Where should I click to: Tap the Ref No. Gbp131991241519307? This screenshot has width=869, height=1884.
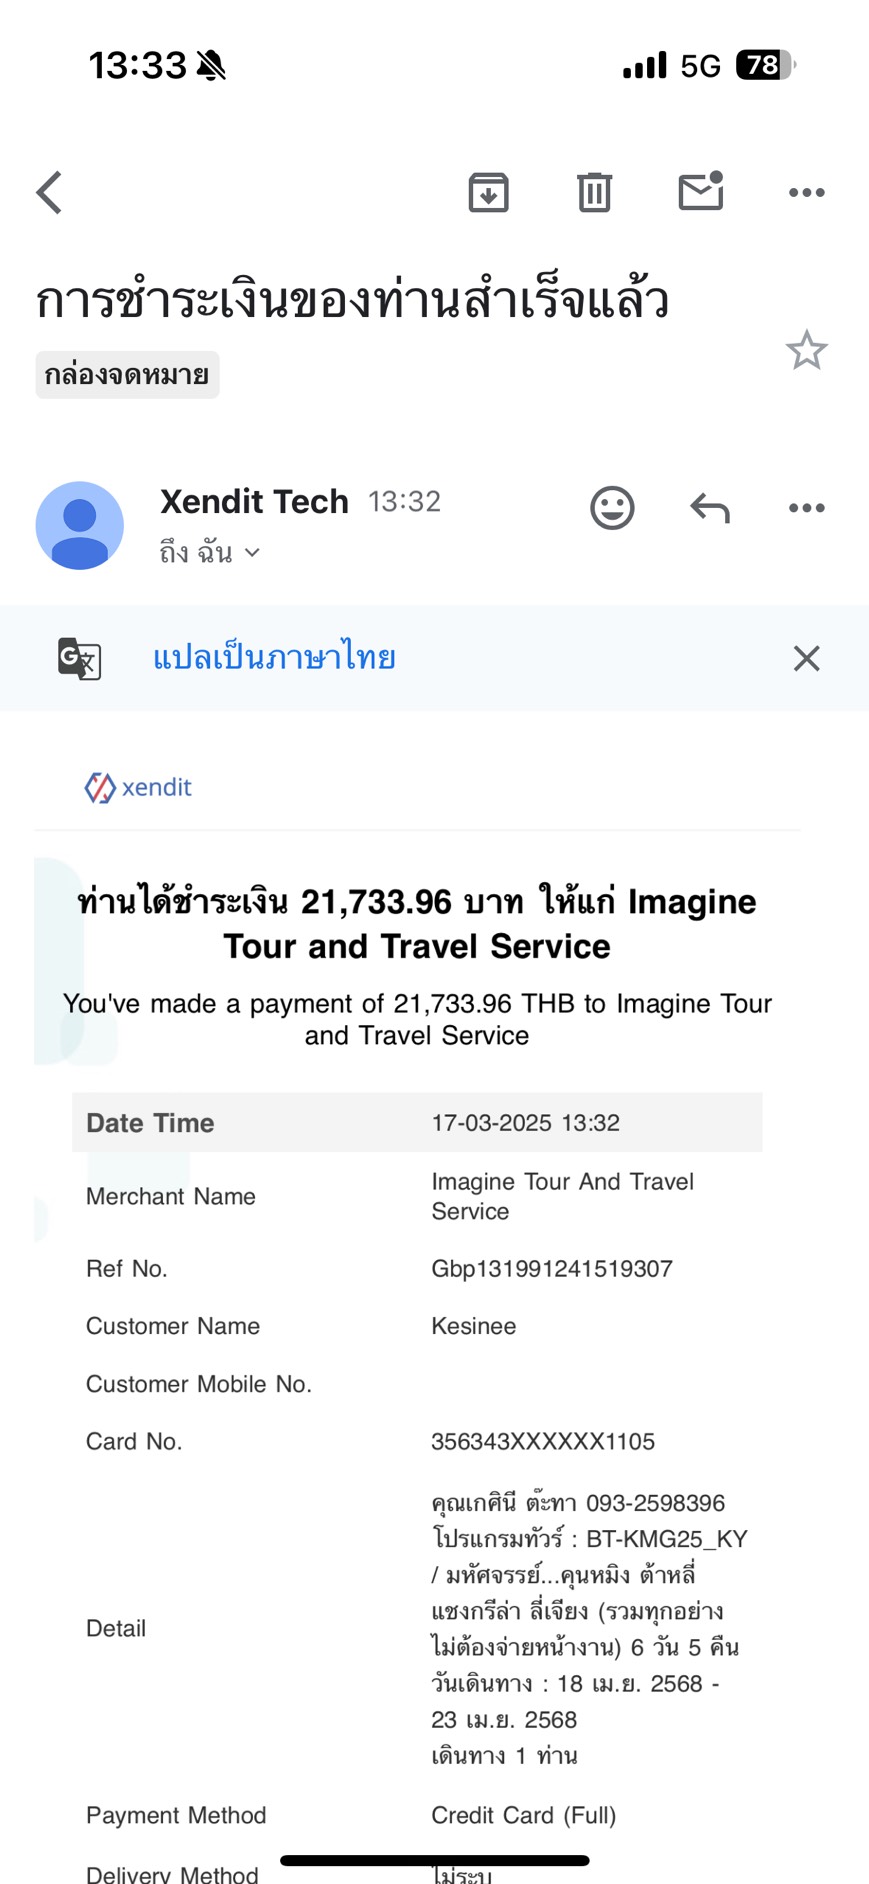[552, 1269]
